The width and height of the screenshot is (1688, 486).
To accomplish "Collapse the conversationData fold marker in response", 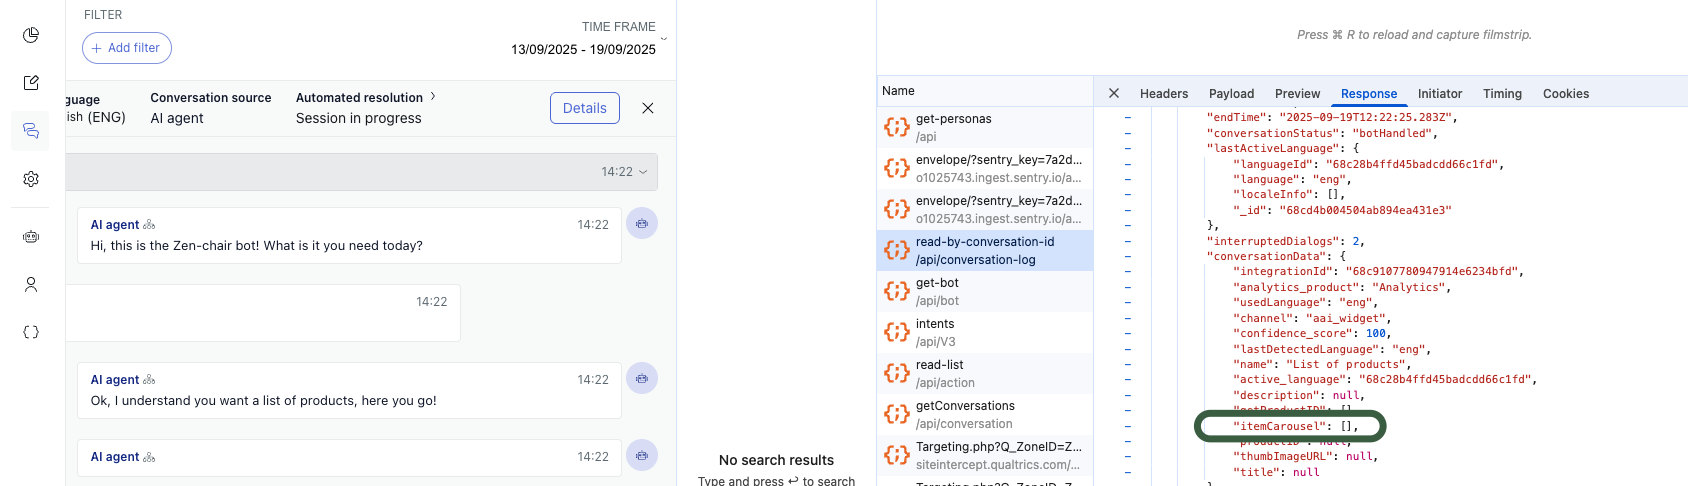I will click(x=1128, y=256).
